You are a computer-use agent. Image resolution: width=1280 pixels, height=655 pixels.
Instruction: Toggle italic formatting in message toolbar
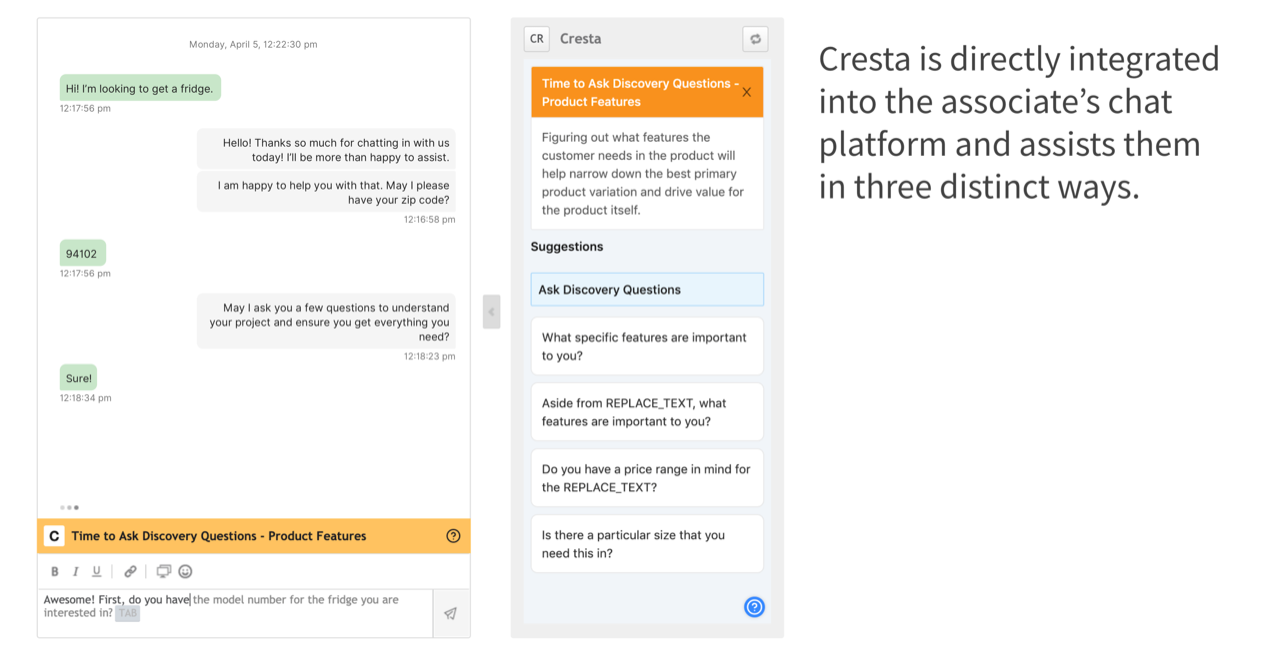[x=75, y=572]
